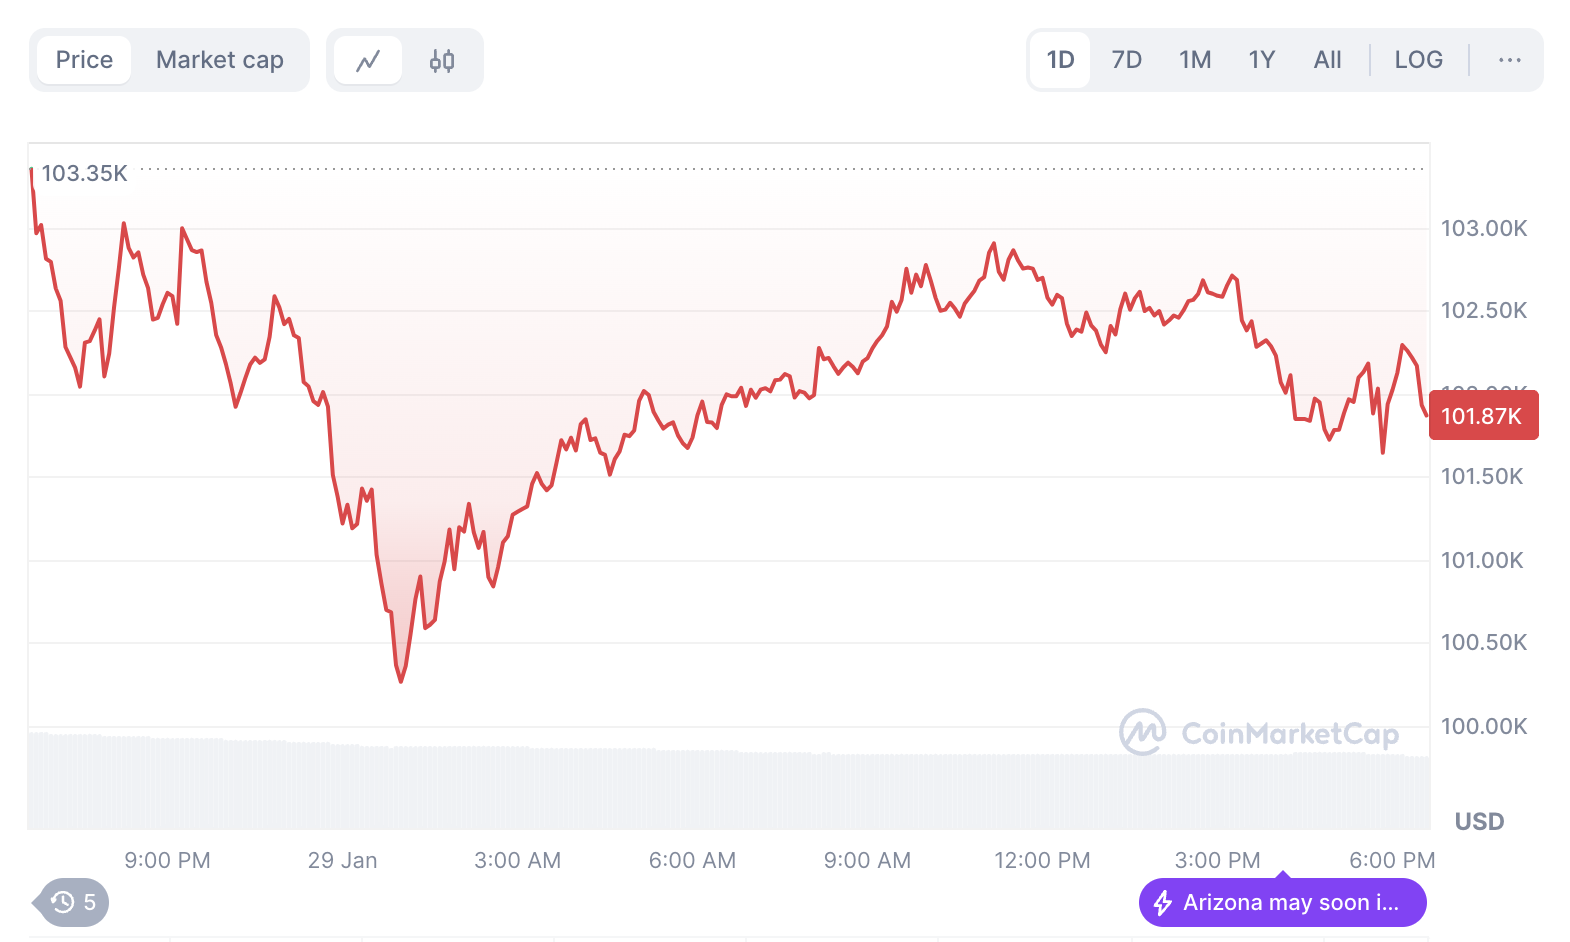Toggle the LOG scale
The image size is (1570, 942).
tap(1418, 60)
